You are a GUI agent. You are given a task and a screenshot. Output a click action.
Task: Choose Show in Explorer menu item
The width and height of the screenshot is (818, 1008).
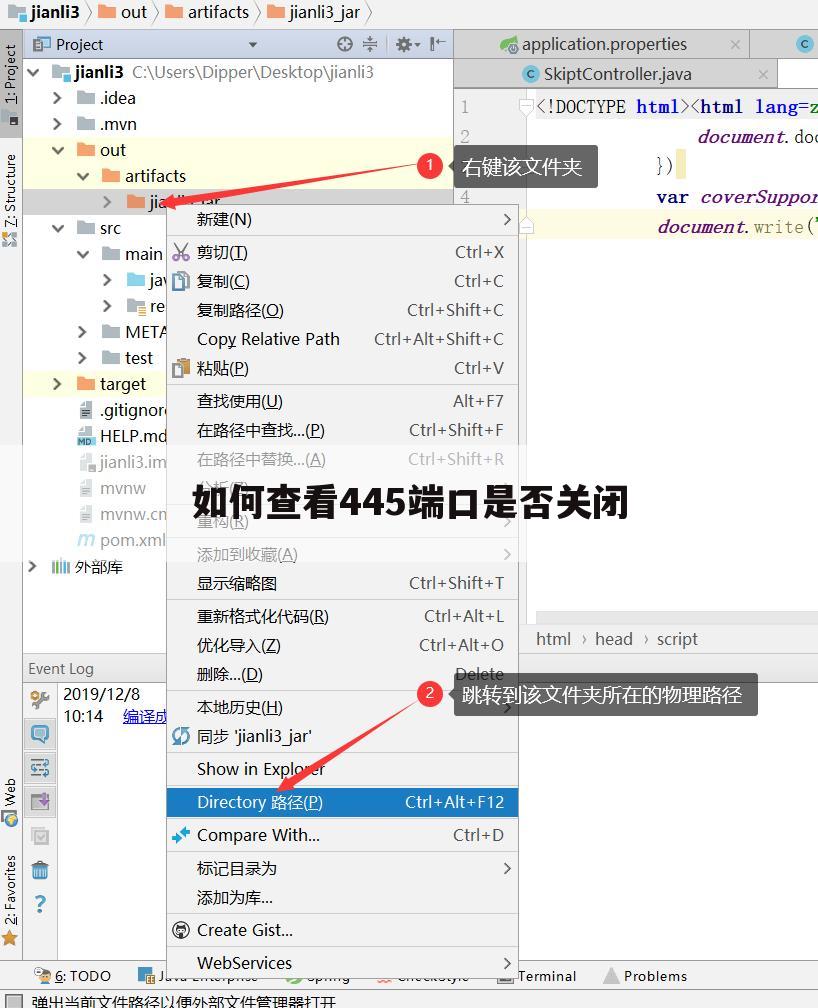(260, 769)
